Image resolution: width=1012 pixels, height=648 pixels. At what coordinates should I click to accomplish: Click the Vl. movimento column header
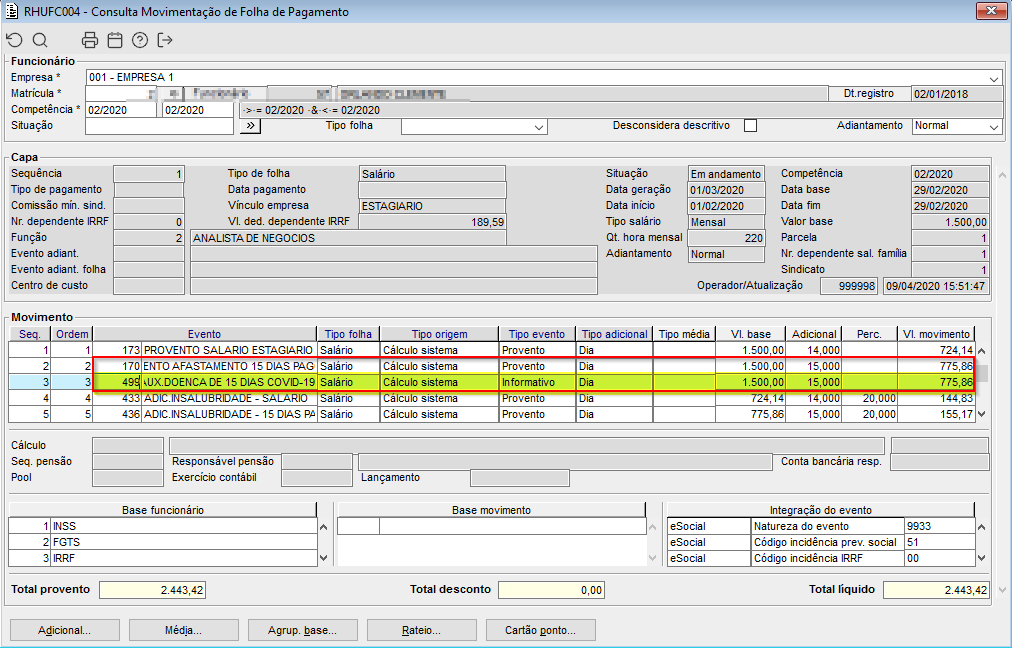click(935, 334)
